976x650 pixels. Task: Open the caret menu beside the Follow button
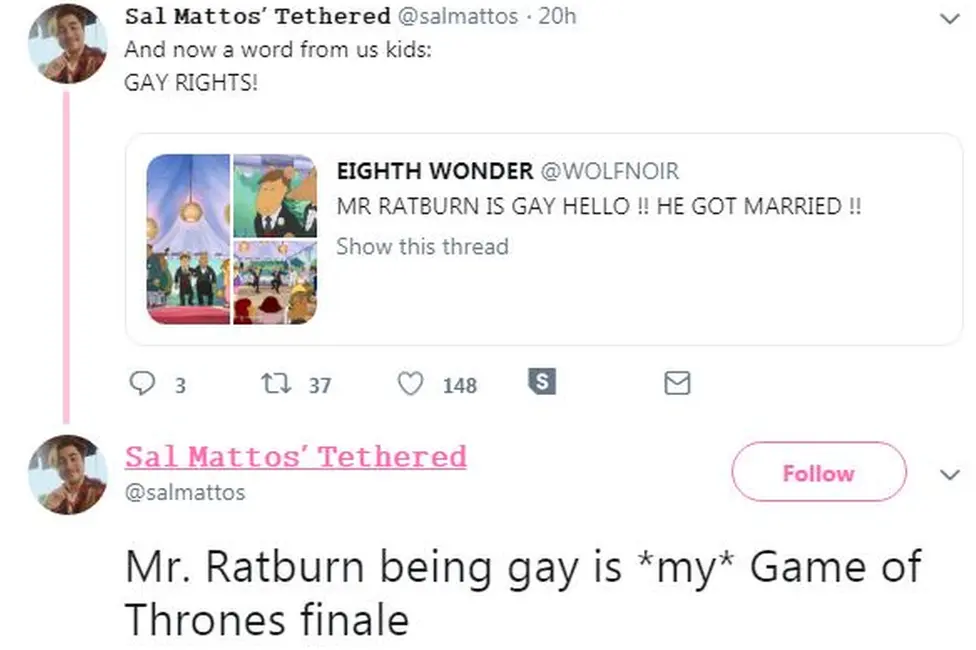948,473
